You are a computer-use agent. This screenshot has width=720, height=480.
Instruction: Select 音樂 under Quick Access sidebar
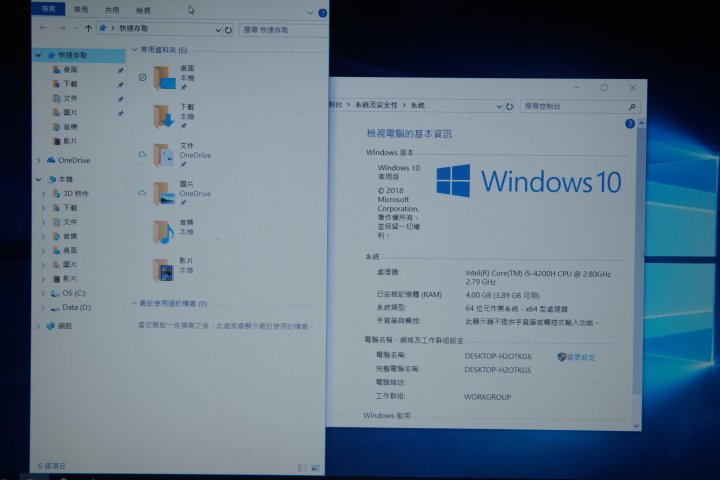[x=70, y=126]
